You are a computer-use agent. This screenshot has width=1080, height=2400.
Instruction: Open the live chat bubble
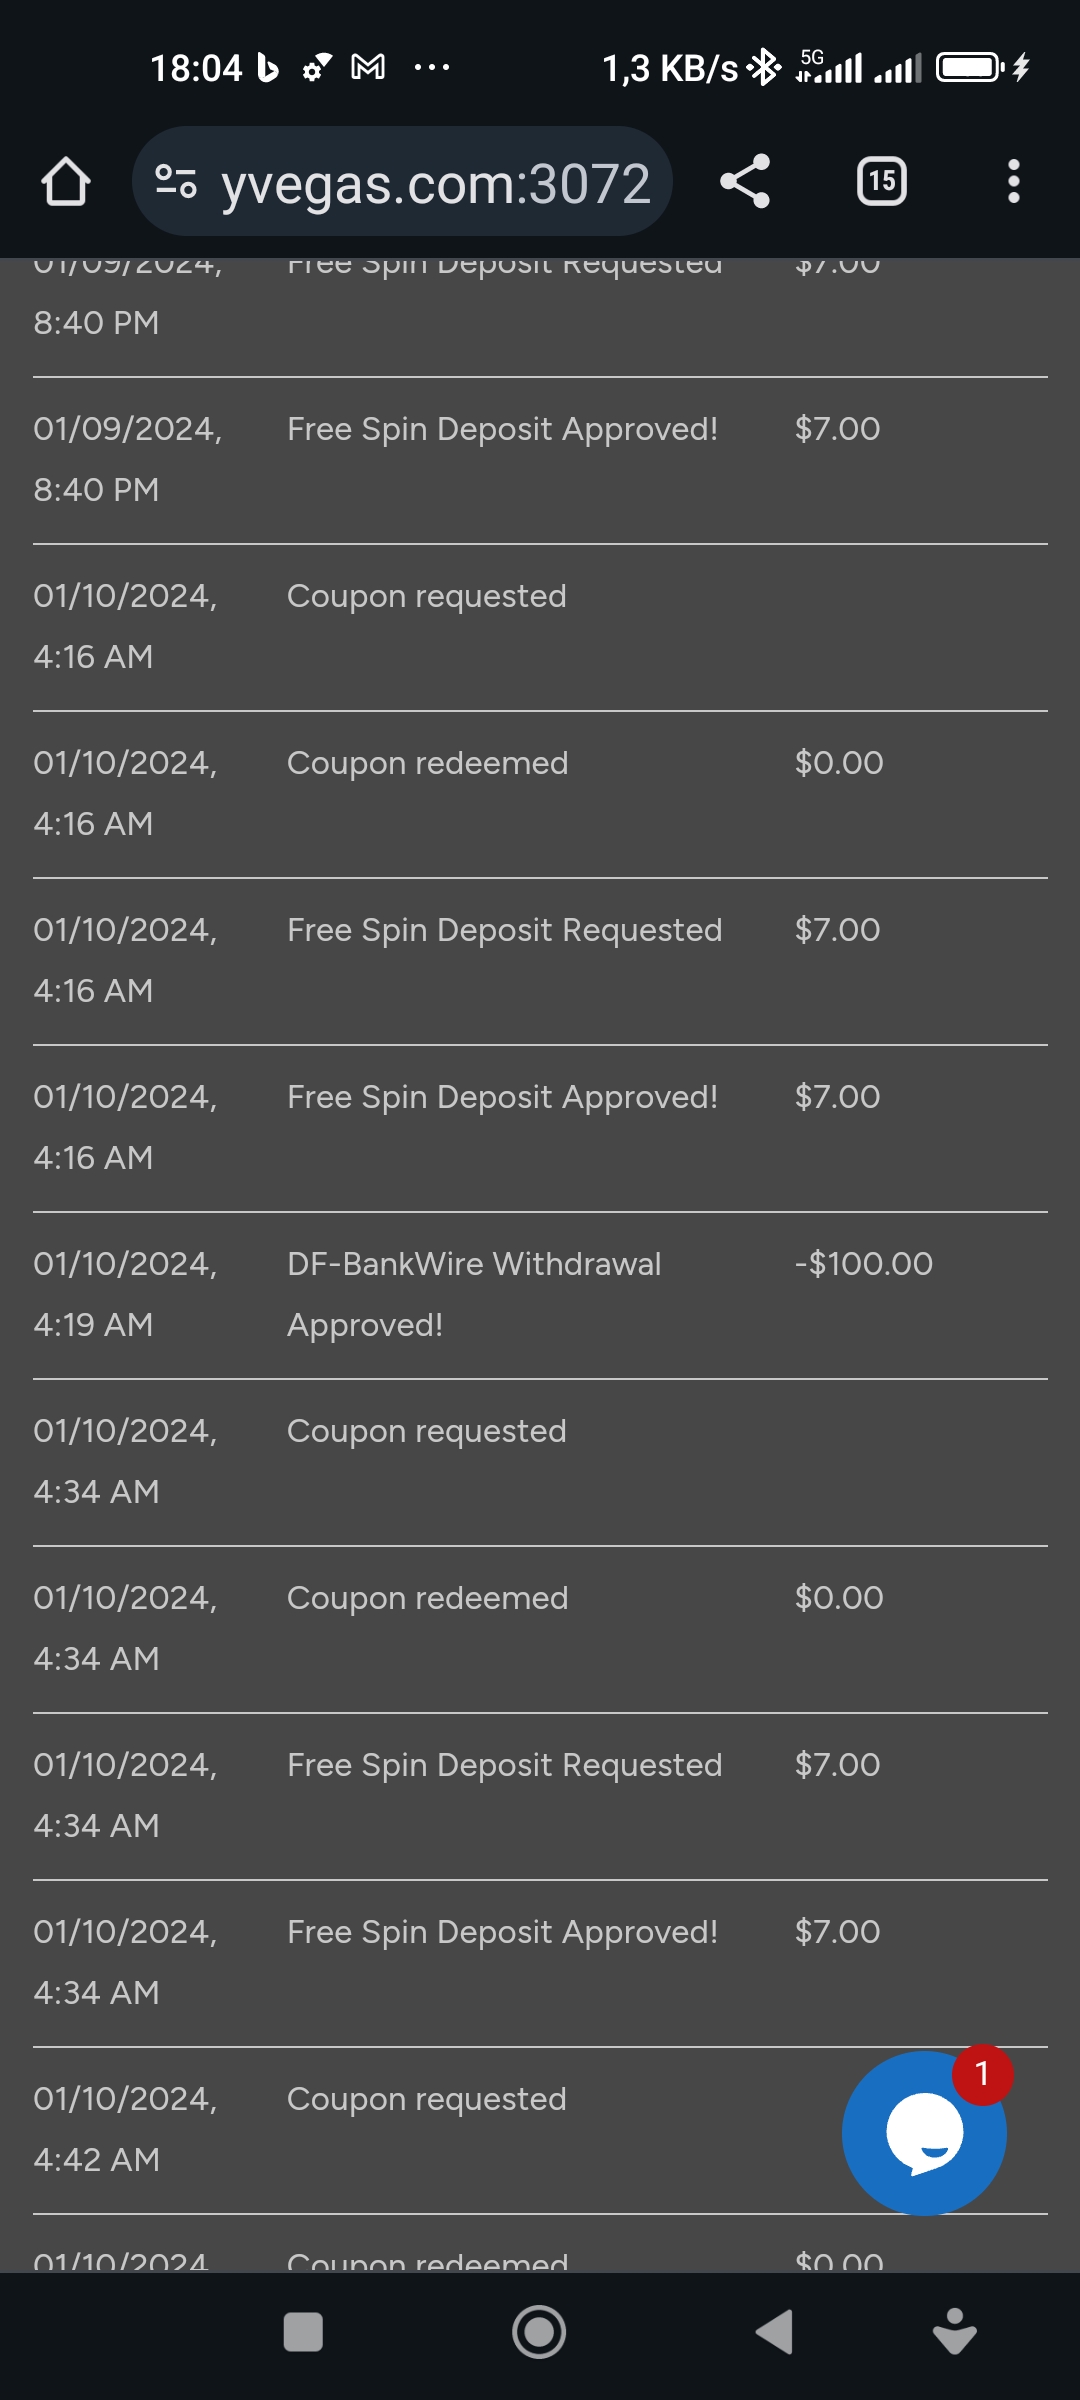coord(924,2132)
